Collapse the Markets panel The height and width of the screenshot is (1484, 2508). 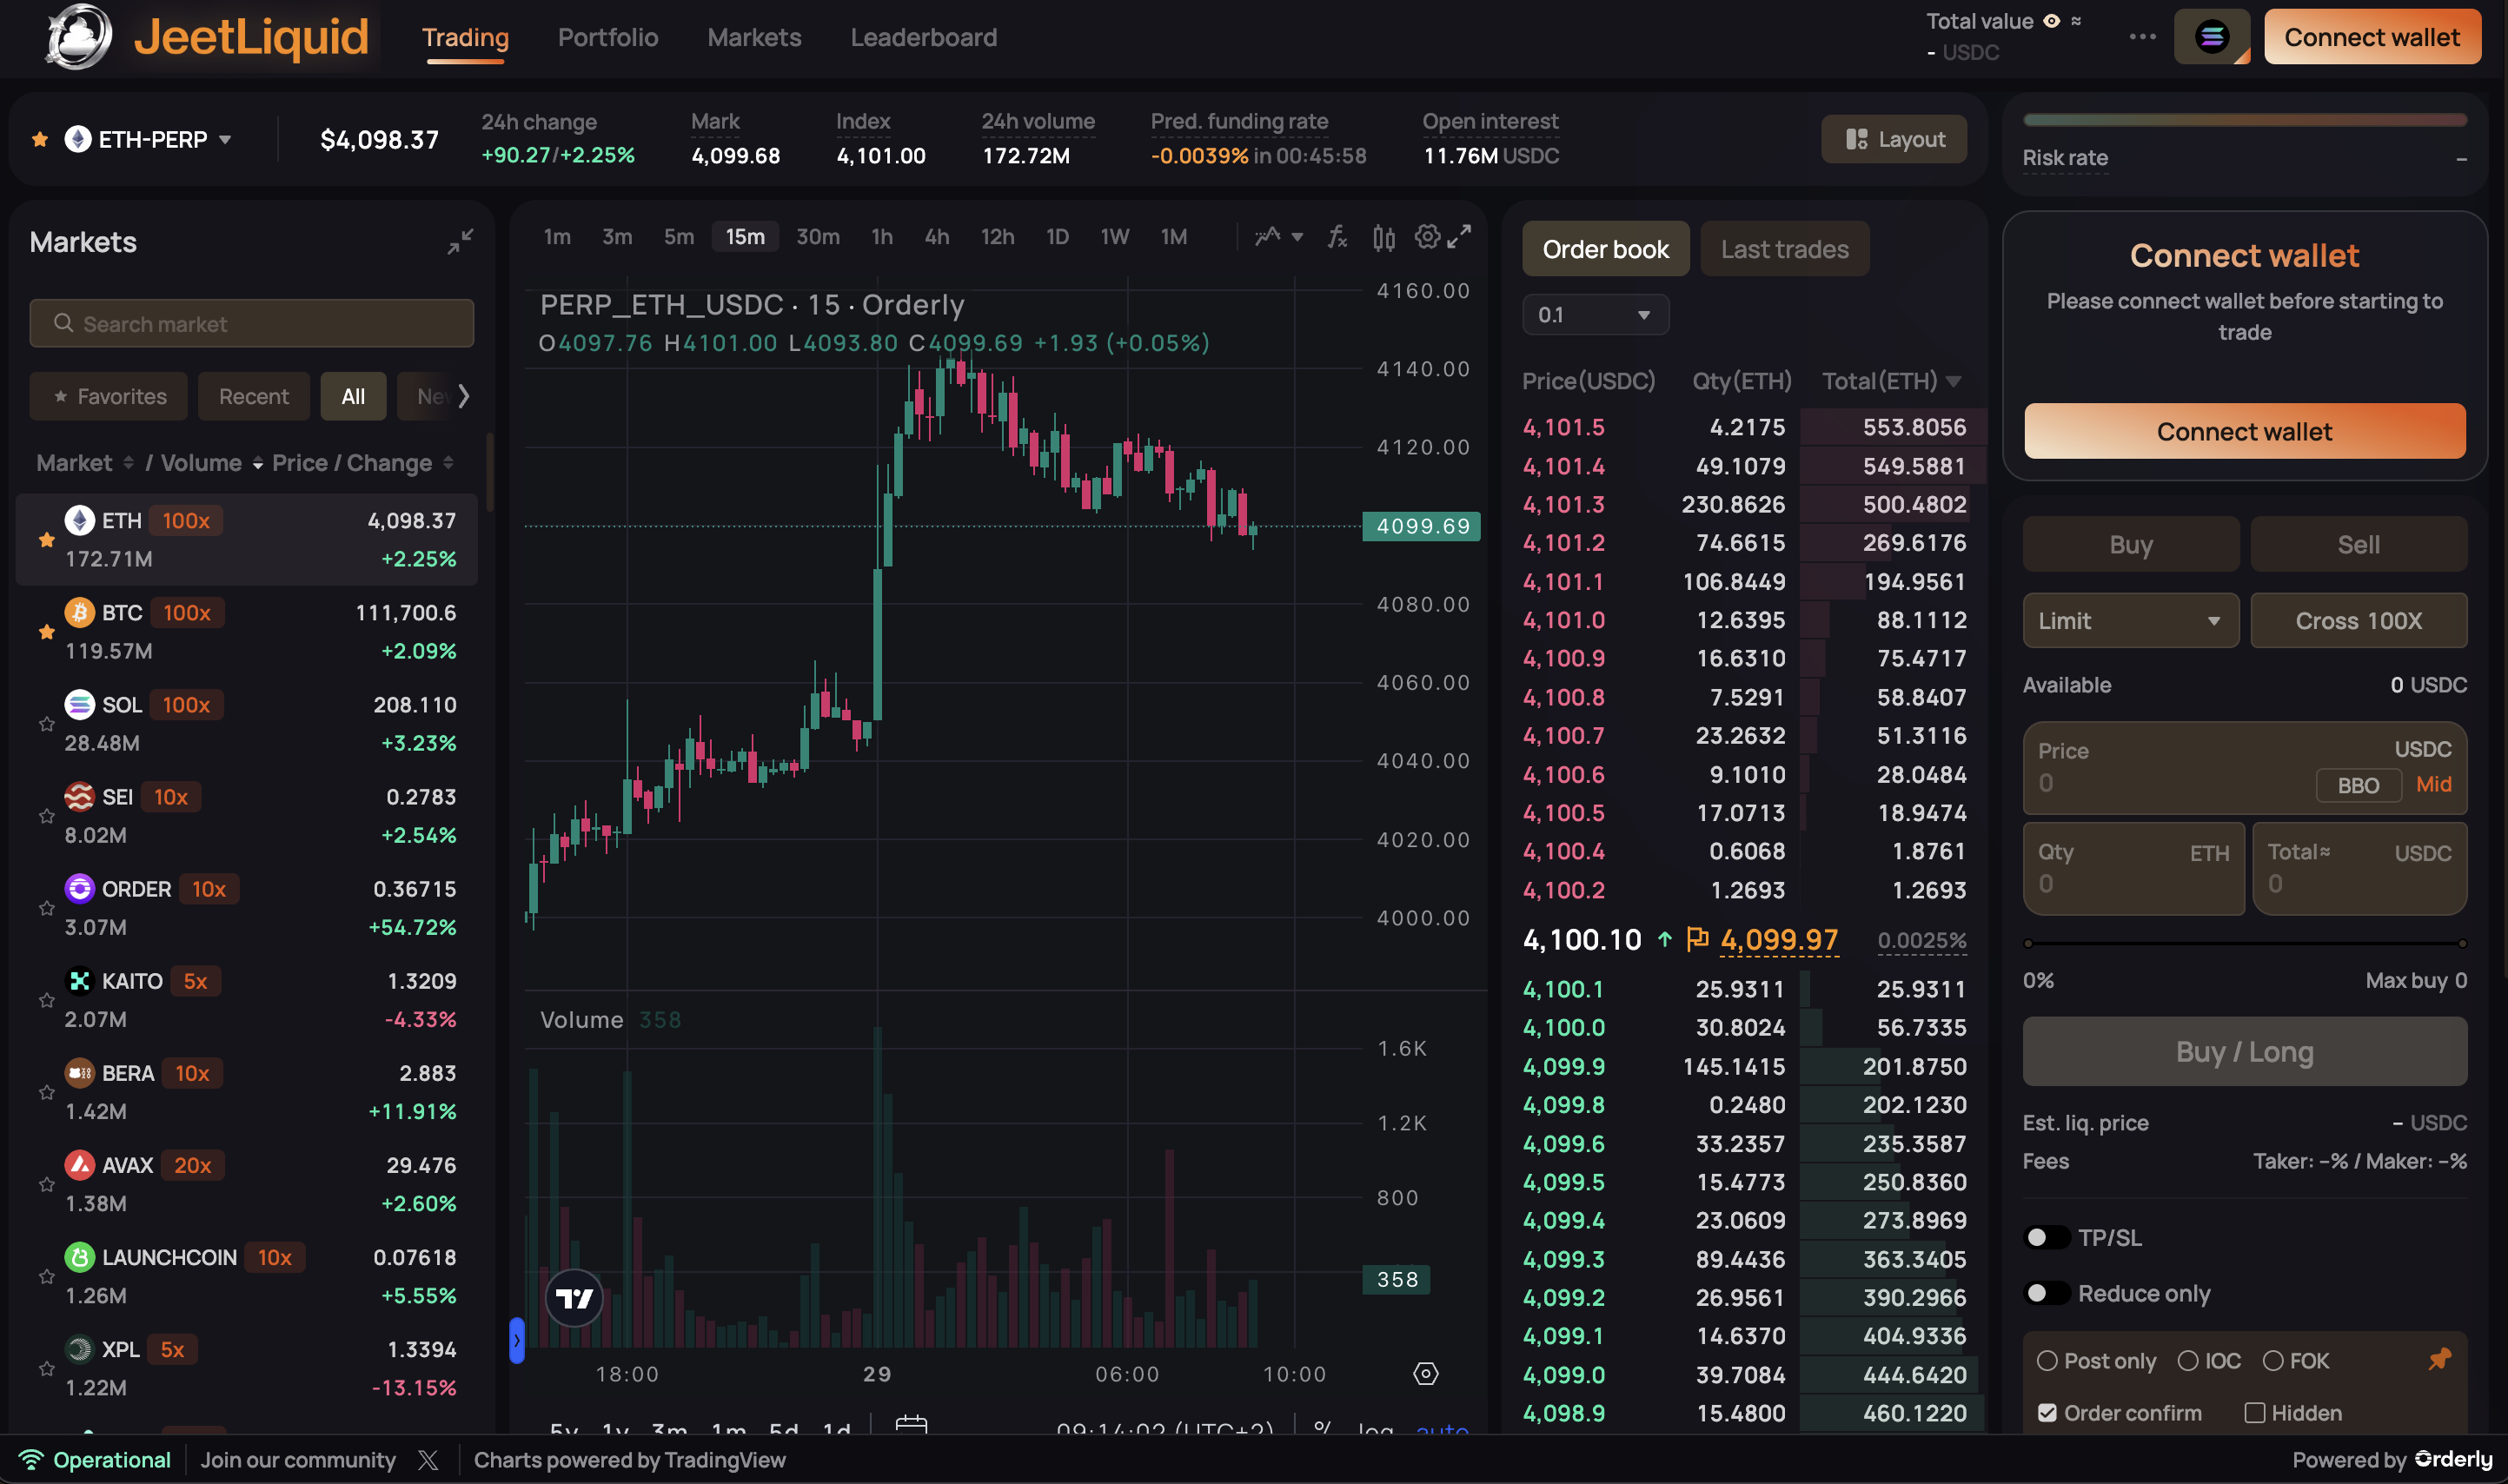click(x=460, y=241)
